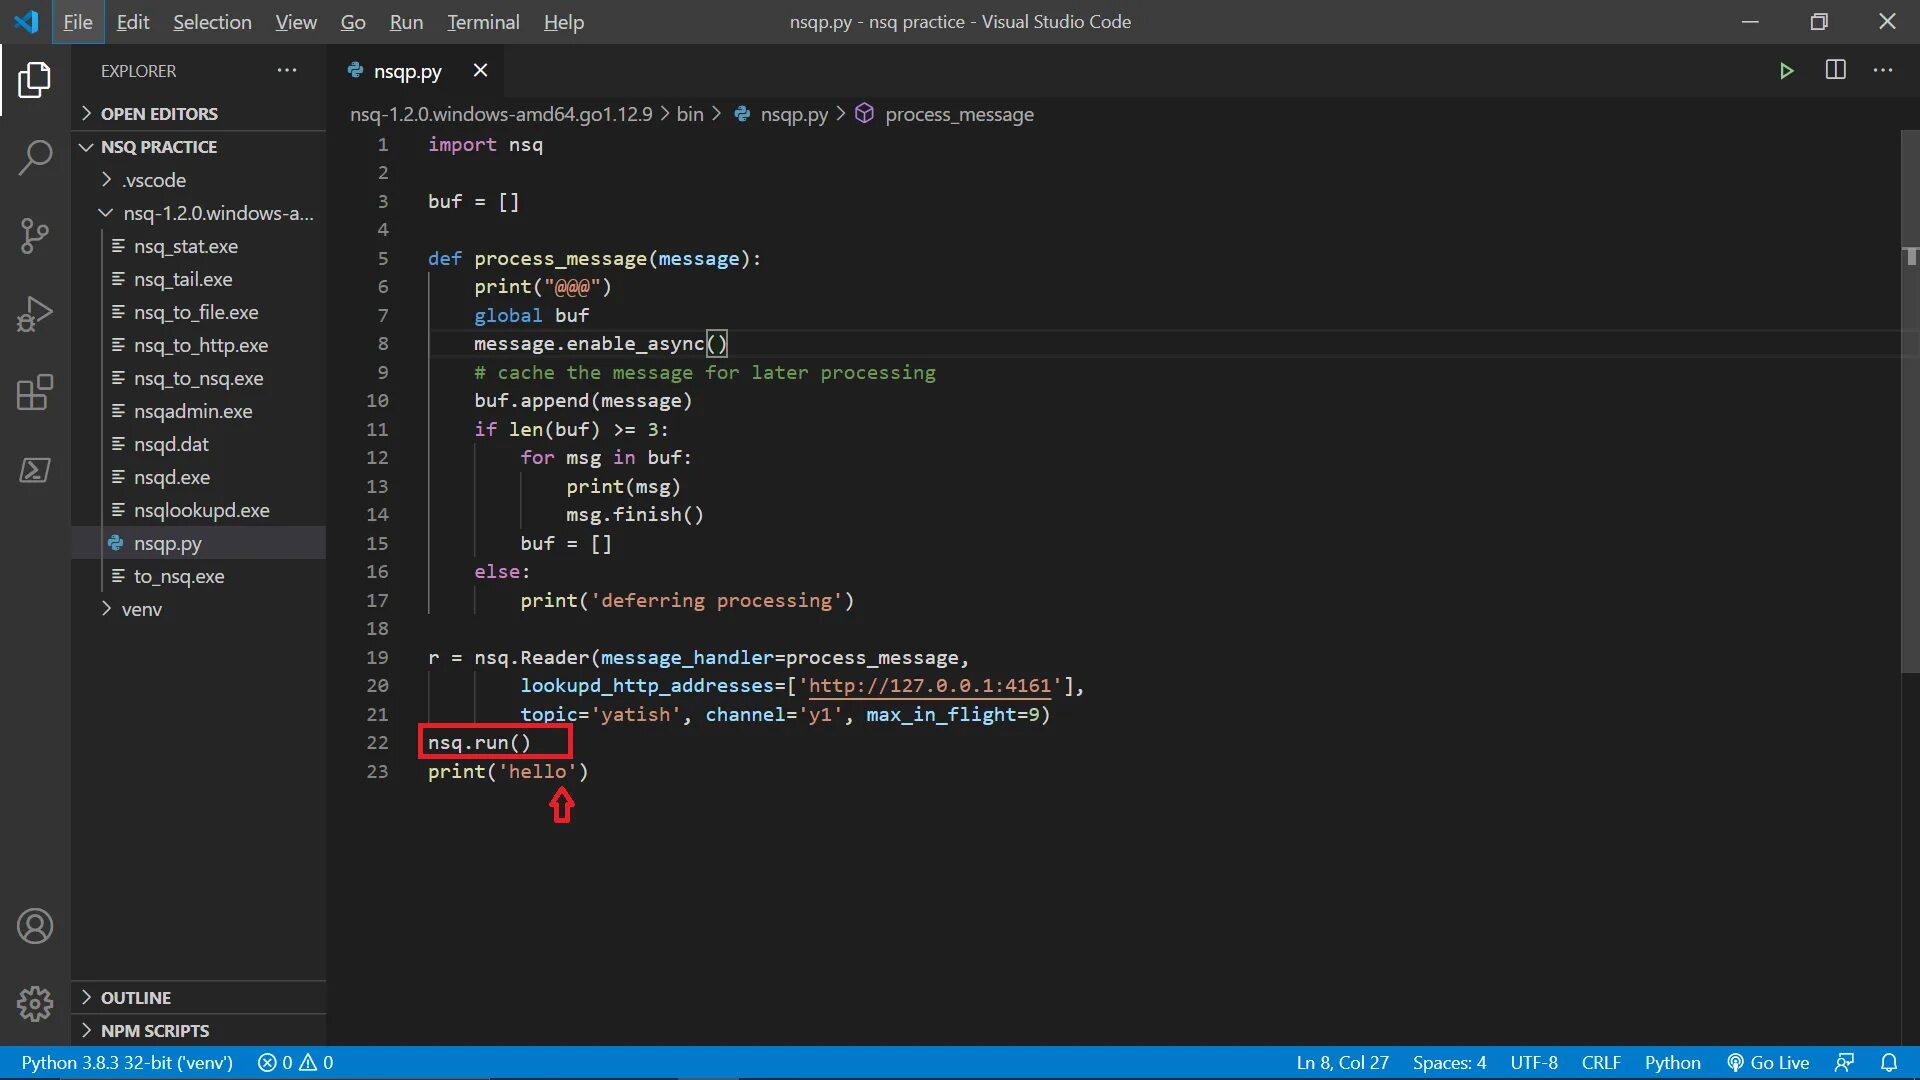Expand the OUTLINE section
1920x1080 pixels.
click(136, 998)
